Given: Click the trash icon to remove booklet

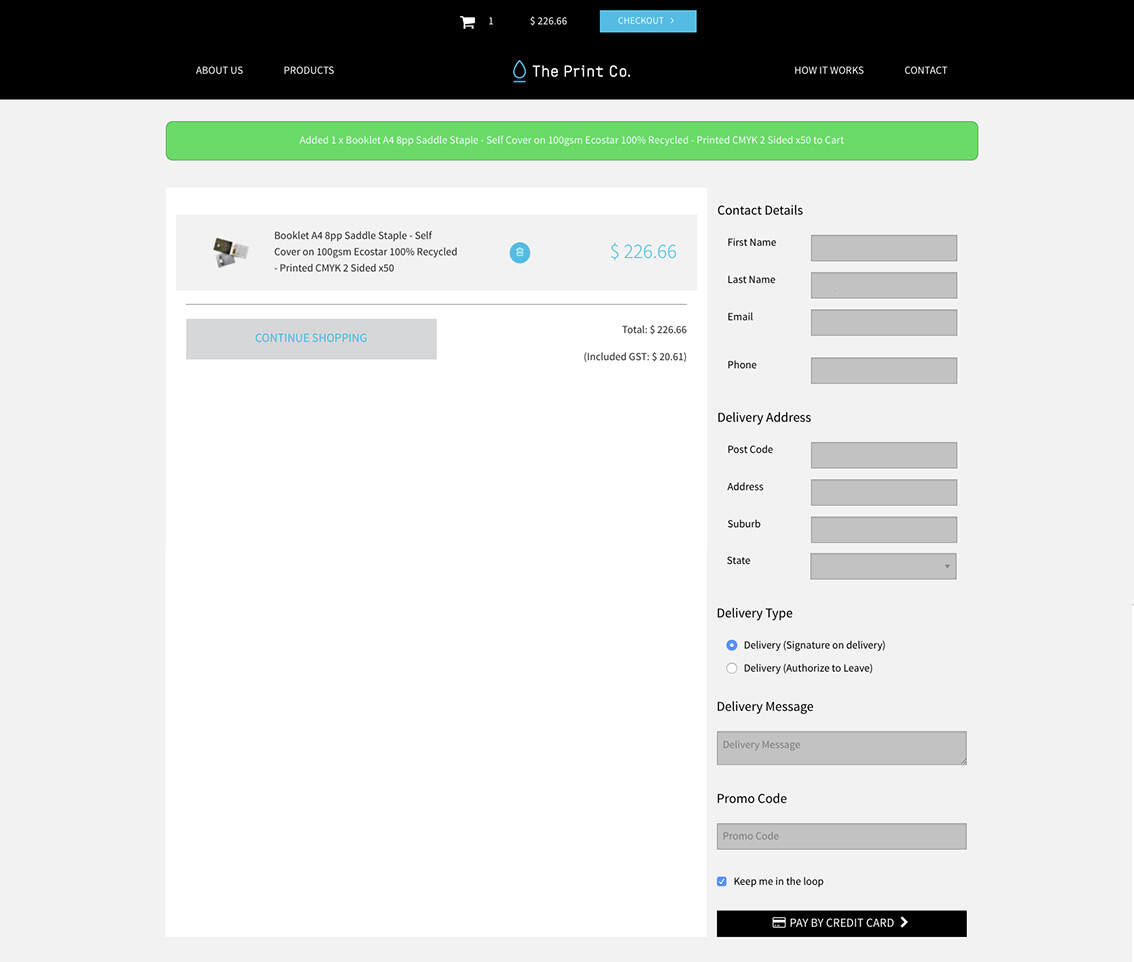Looking at the screenshot, I should 519,253.
